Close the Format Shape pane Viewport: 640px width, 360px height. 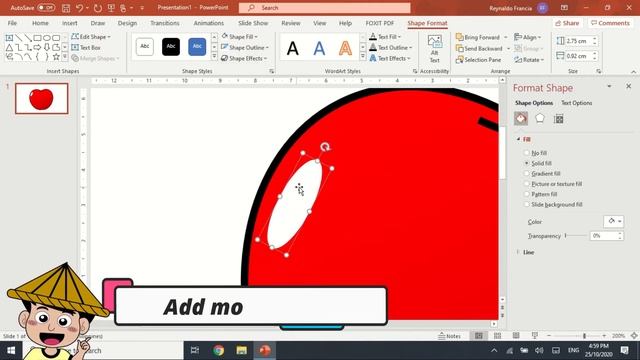[x=629, y=86]
